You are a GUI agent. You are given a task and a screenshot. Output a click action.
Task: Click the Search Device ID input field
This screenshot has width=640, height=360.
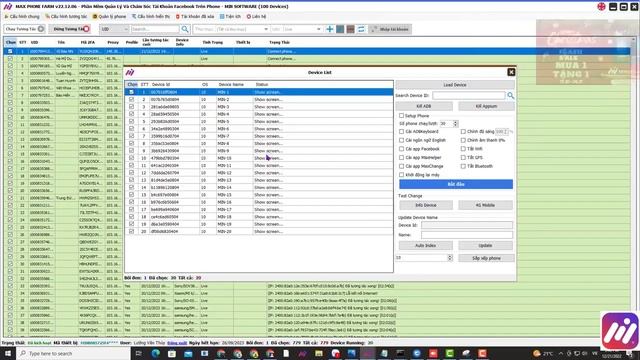(469, 96)
